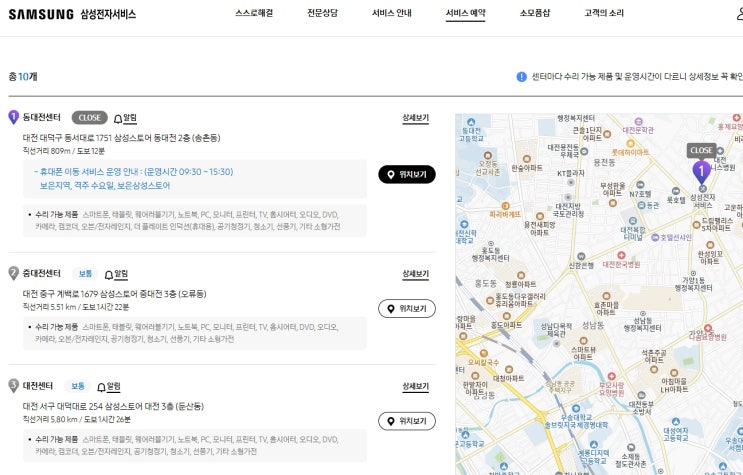This screenshot has width=743, height=475.
Task: Open 상세보기 for 중대전센터
Action: click(x=416, y=274)
